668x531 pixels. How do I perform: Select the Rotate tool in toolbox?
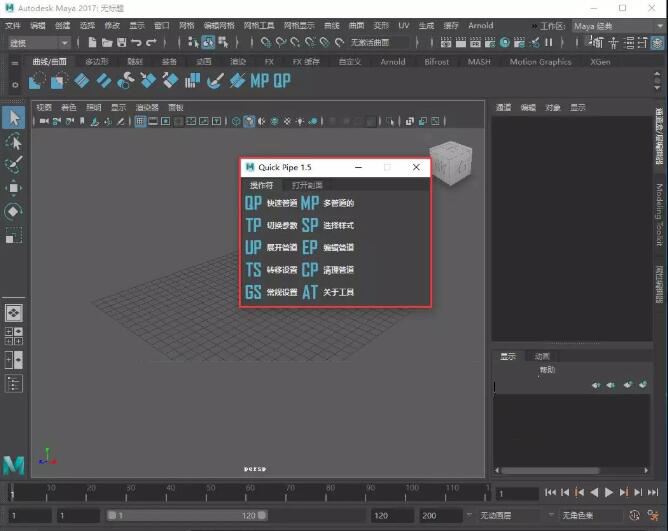tap(14, 211)
